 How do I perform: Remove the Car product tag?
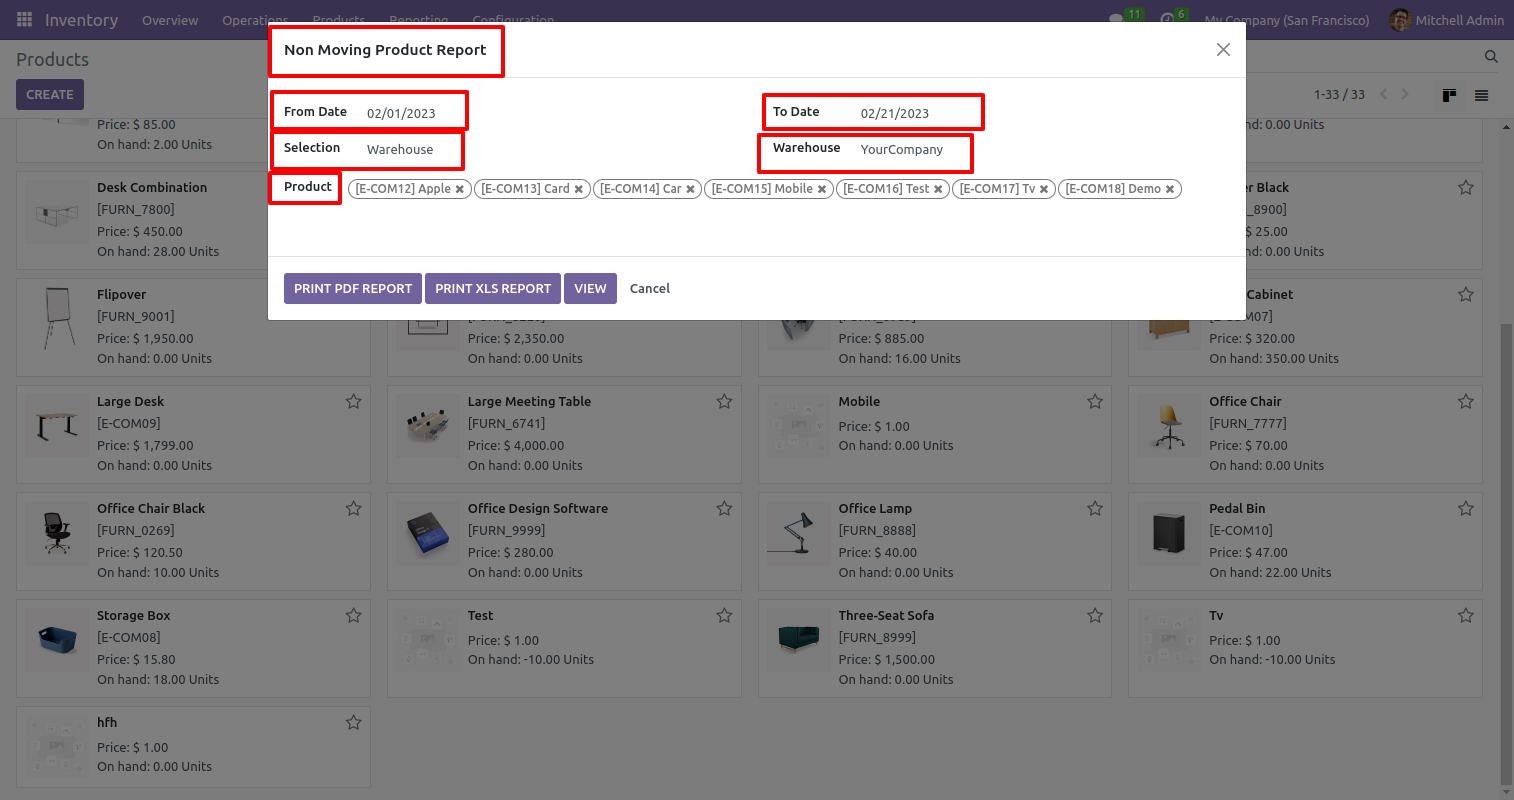coord(690,189)
